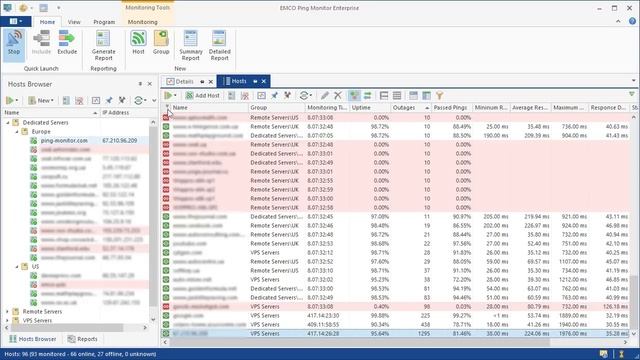Viewport: 640px width, 360px height.
Task: Collapse the ribbon with the chevron
Action: 618,21
